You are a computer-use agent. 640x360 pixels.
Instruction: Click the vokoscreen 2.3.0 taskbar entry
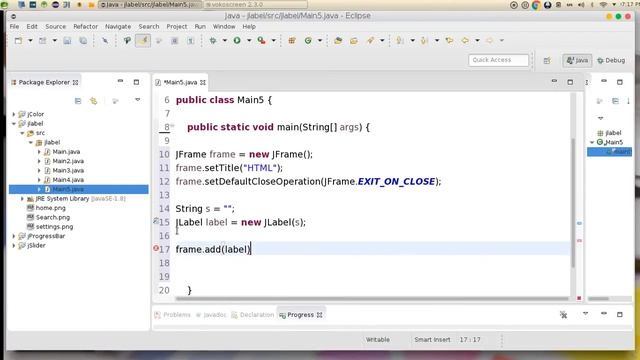coord(255,4)
